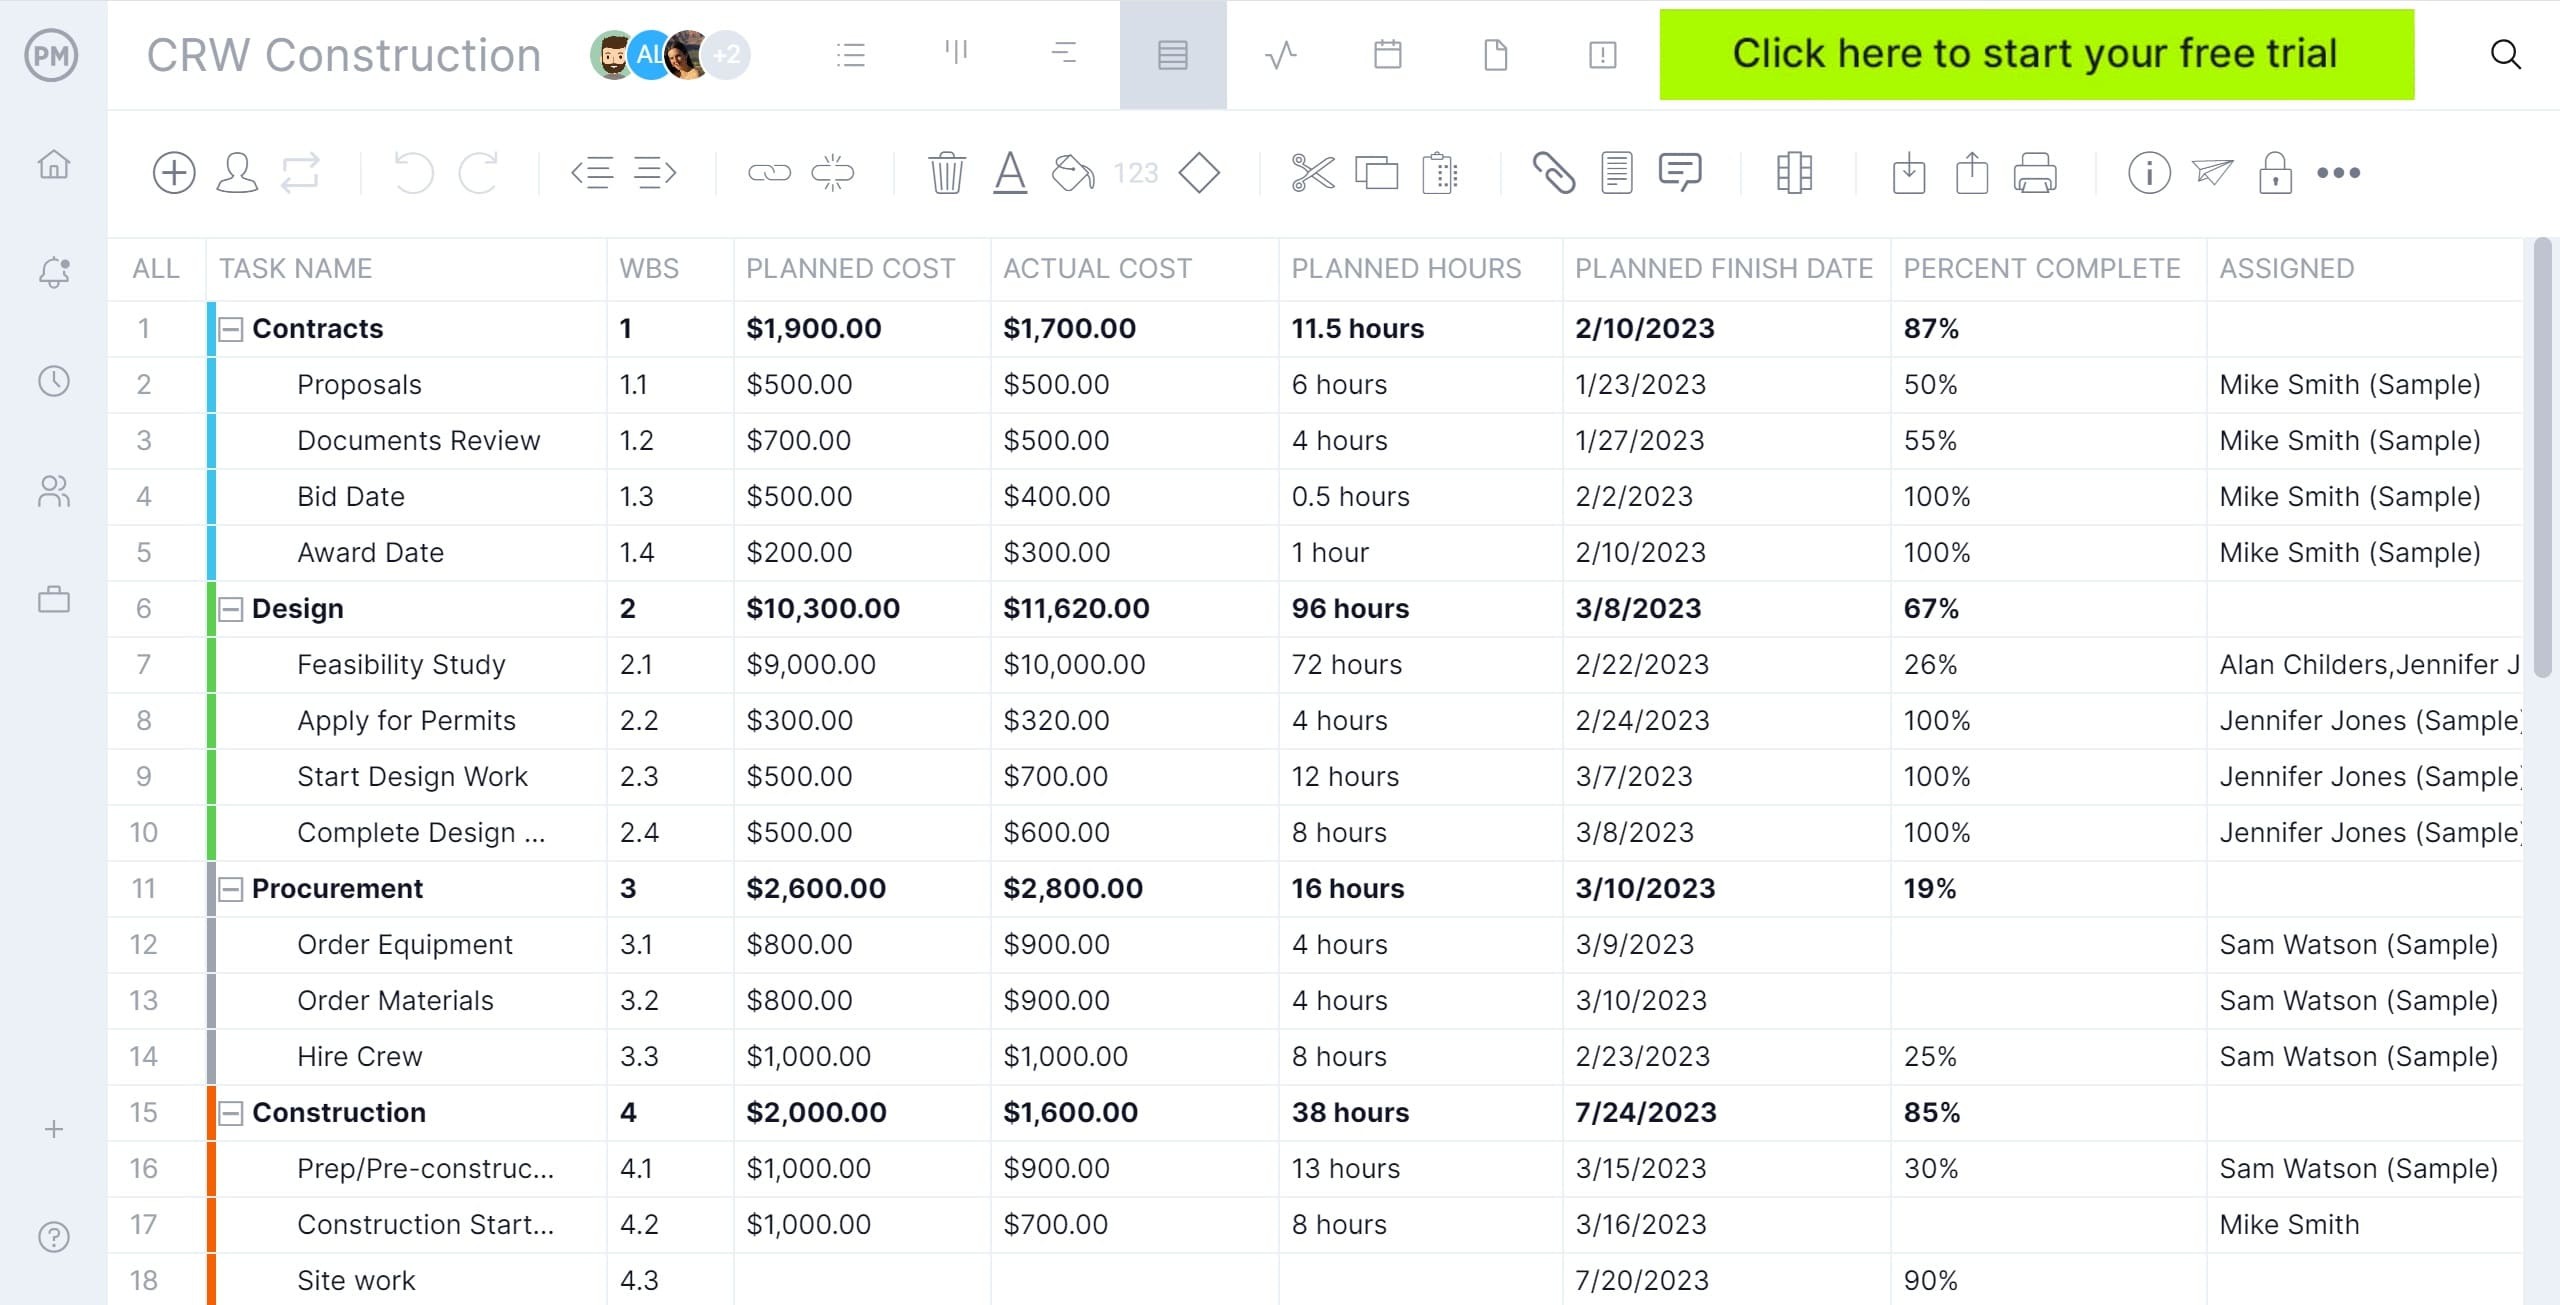Select the delete task icon
Screen dimensions: 2560x1305
[949, 173]
